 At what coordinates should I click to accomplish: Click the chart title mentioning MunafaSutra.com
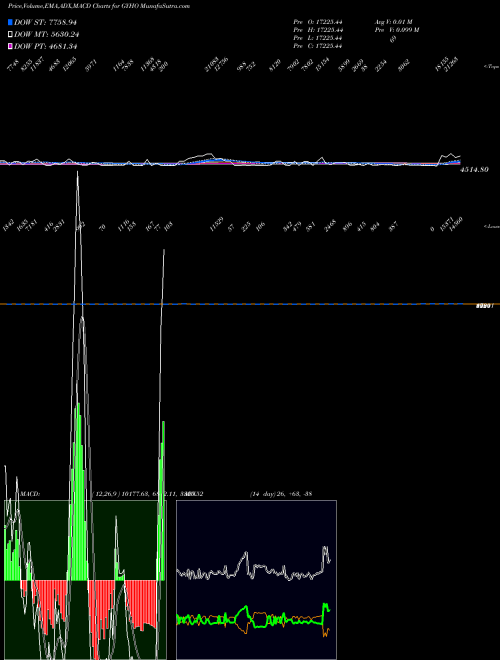coord(98,6)
